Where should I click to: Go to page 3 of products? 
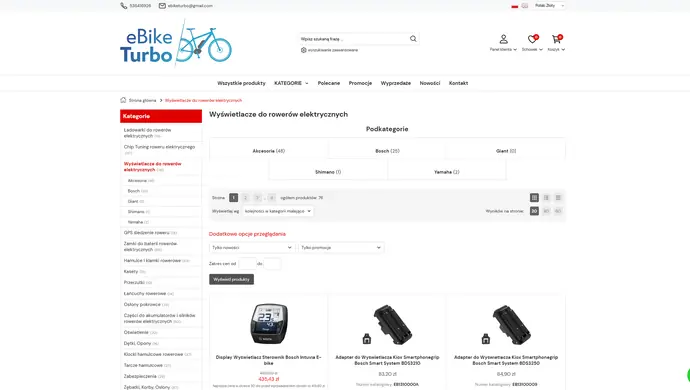tap(257, 198)
